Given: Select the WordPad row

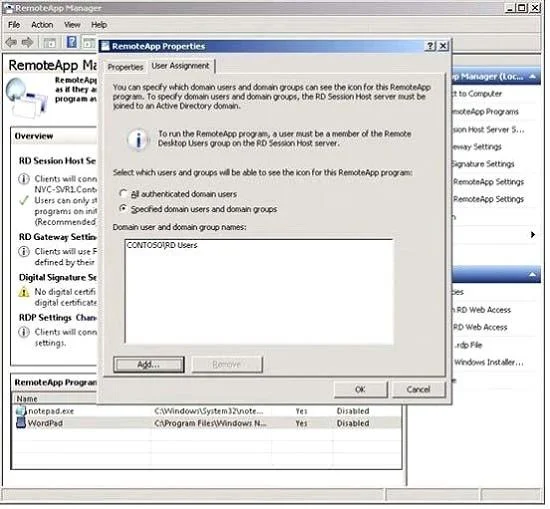Looking at the screenshot, I should pyautogui.click(x=207, y=423).
